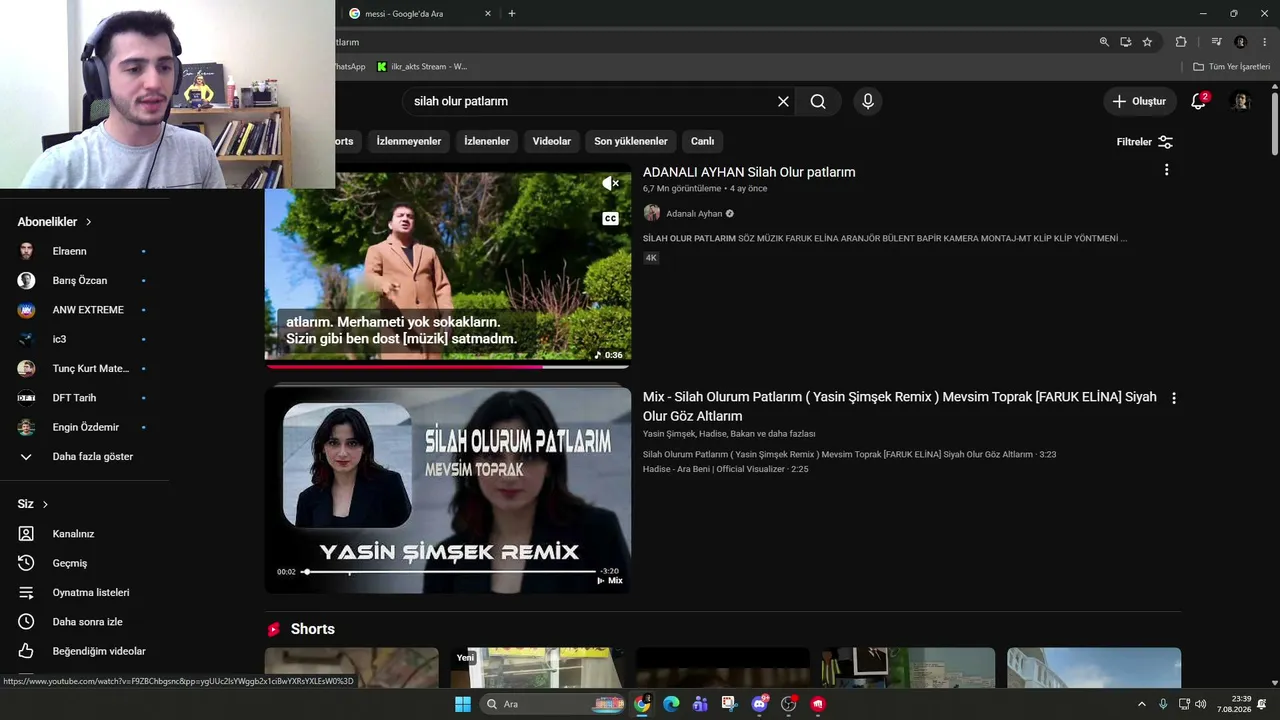The height and width of the screenshot is (720, 1280).
Task: Open Chrome extensions puzzle icon
Action: [x=1181, y=42]
